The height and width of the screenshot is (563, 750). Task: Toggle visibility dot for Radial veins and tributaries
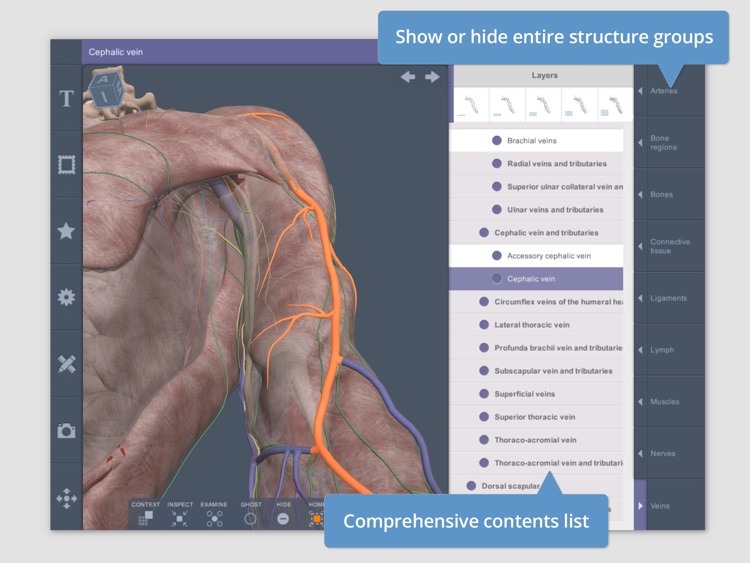[x=496, y=163]
